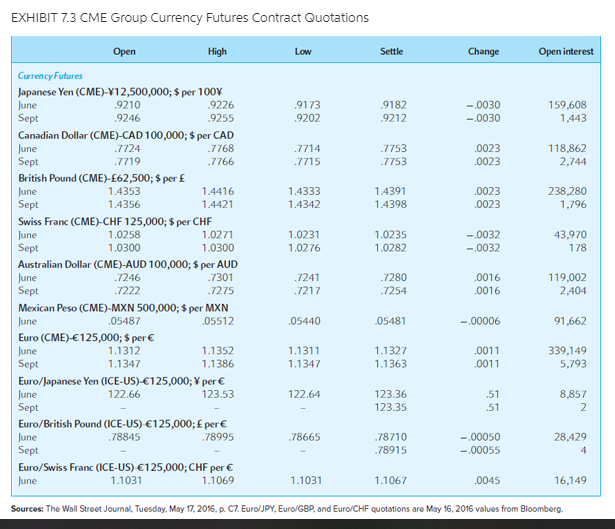
Task: Click Mexican Peso open interest 91,662
Action: coord(570,321)
